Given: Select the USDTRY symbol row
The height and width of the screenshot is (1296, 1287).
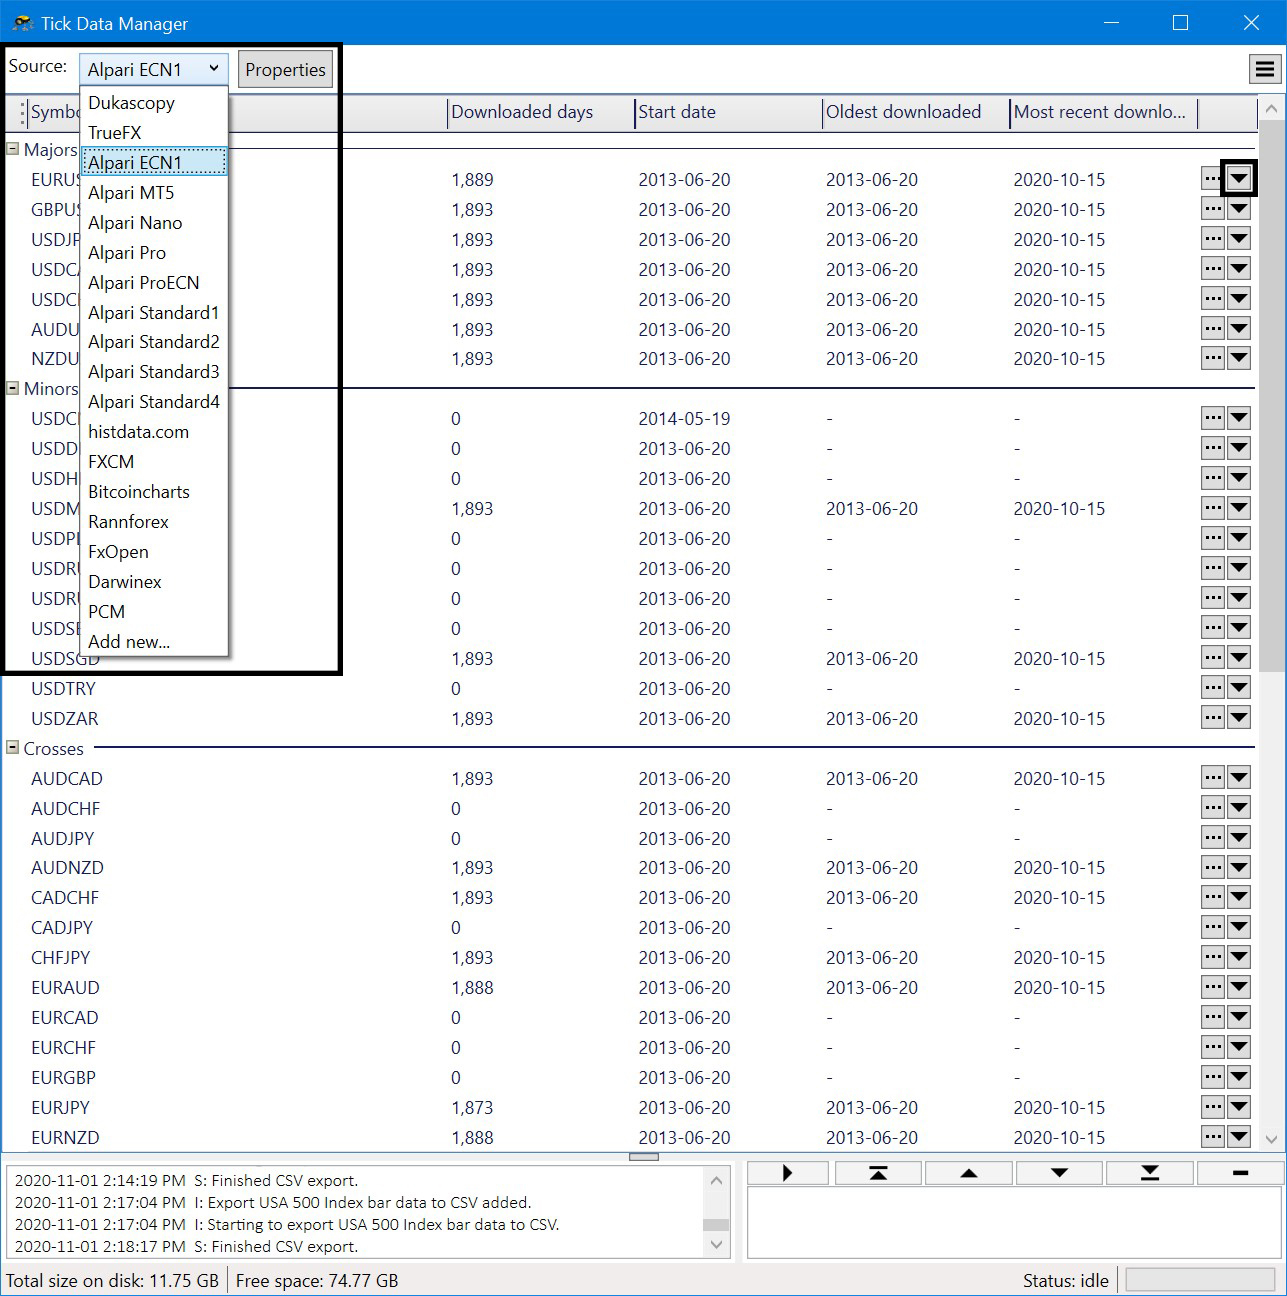Looking at the screenshot, I should [630, 688].
